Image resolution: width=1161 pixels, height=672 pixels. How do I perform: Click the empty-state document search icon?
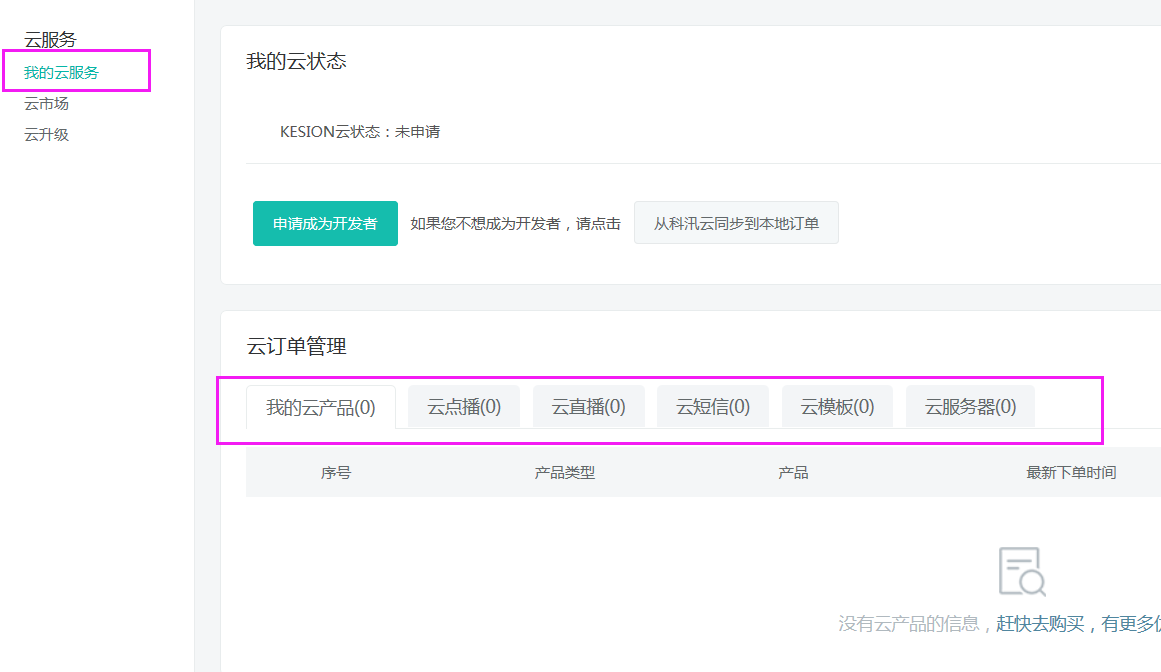1022,571
